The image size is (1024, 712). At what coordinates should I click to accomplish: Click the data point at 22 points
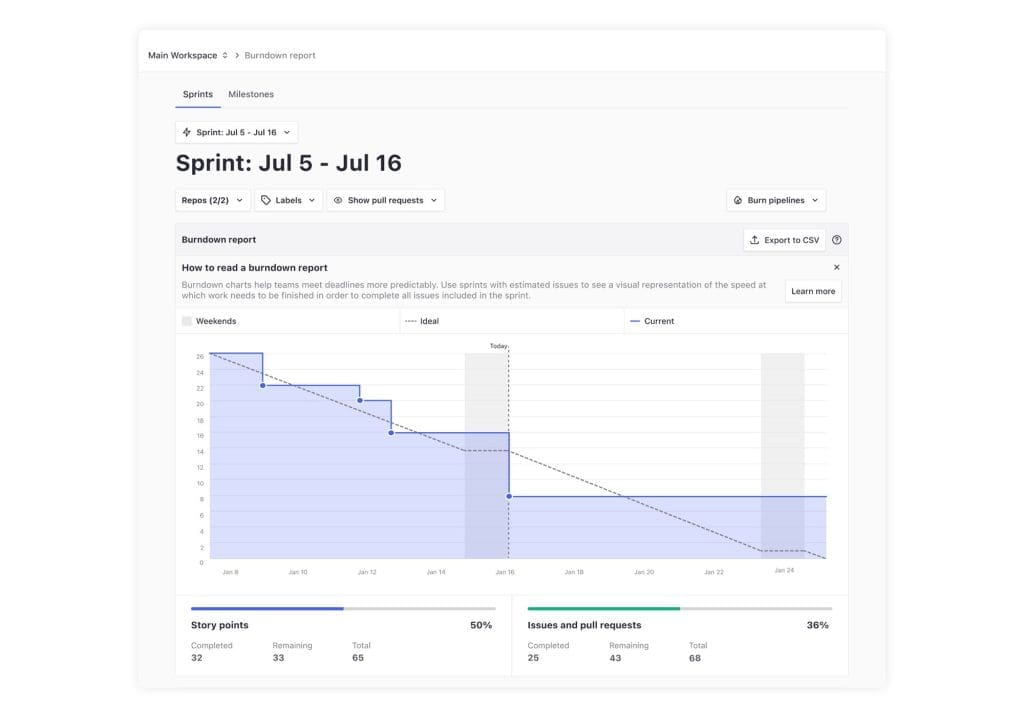pyautogui.click(x=263, y=385)
